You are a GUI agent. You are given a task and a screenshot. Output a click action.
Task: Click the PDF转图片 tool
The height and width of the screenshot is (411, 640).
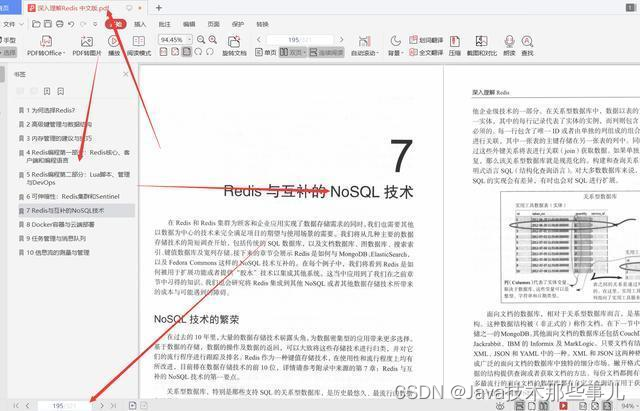click(x=87, y=46)
